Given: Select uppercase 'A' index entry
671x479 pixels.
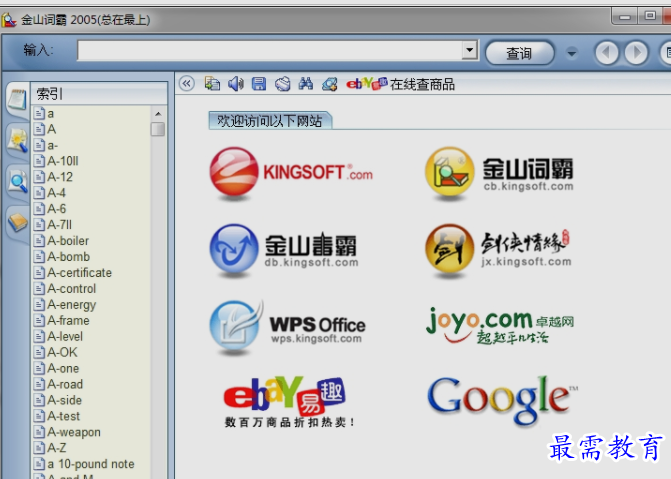Looking at the screenshot, I should 51,129.
